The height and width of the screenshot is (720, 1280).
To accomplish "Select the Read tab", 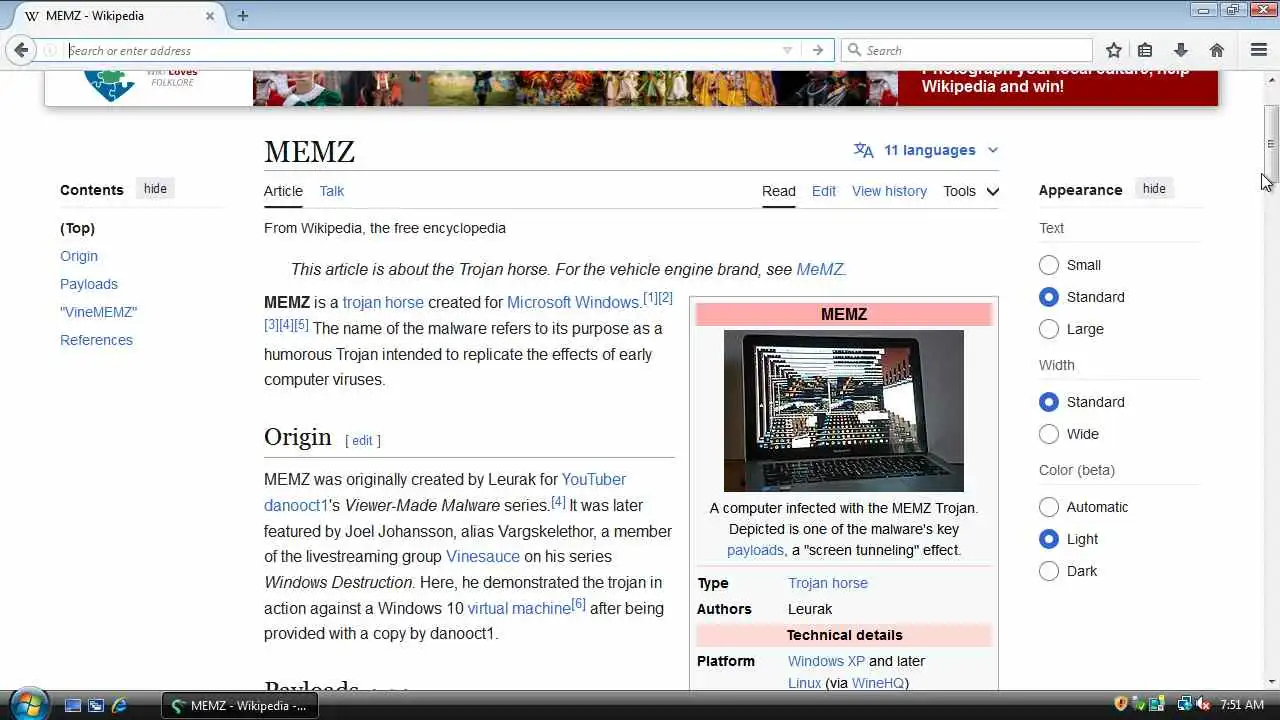I will click(779, 191).
